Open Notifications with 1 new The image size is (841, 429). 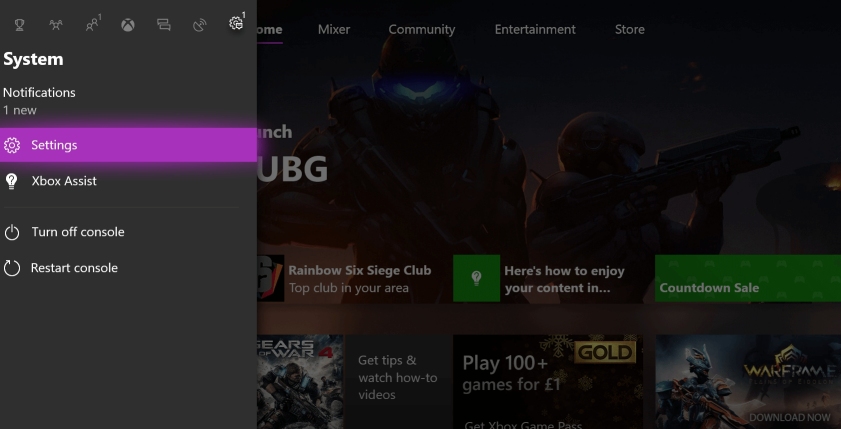tap(39, 101)
